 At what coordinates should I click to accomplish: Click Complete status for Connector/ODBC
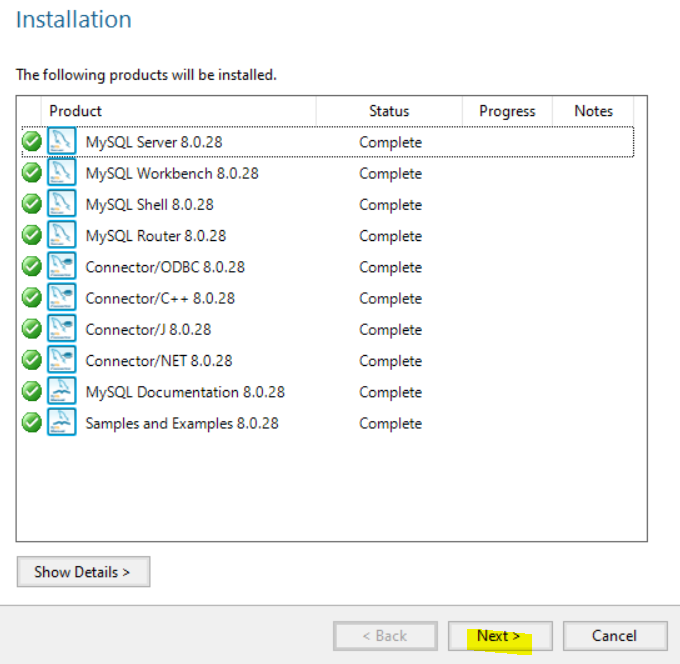[x=390, y=268]
